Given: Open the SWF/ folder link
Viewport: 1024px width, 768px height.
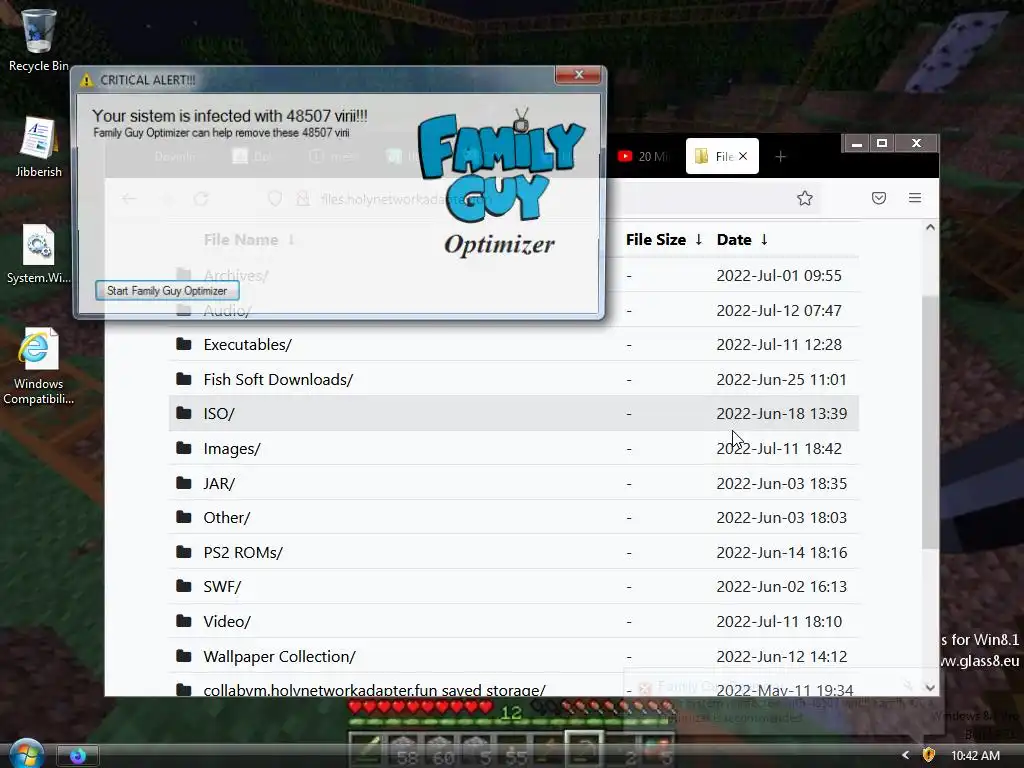Looking at the screenshot, I should 222,586.
